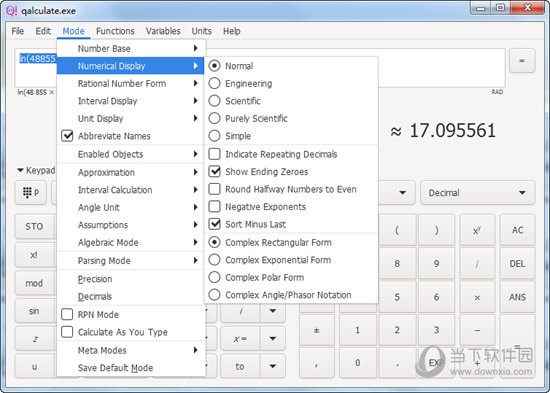Viewport: 550px width, 393px height.
Task: Expand the Meta Modes submenu
Action: pyautogui.click(x=130, y=350)
